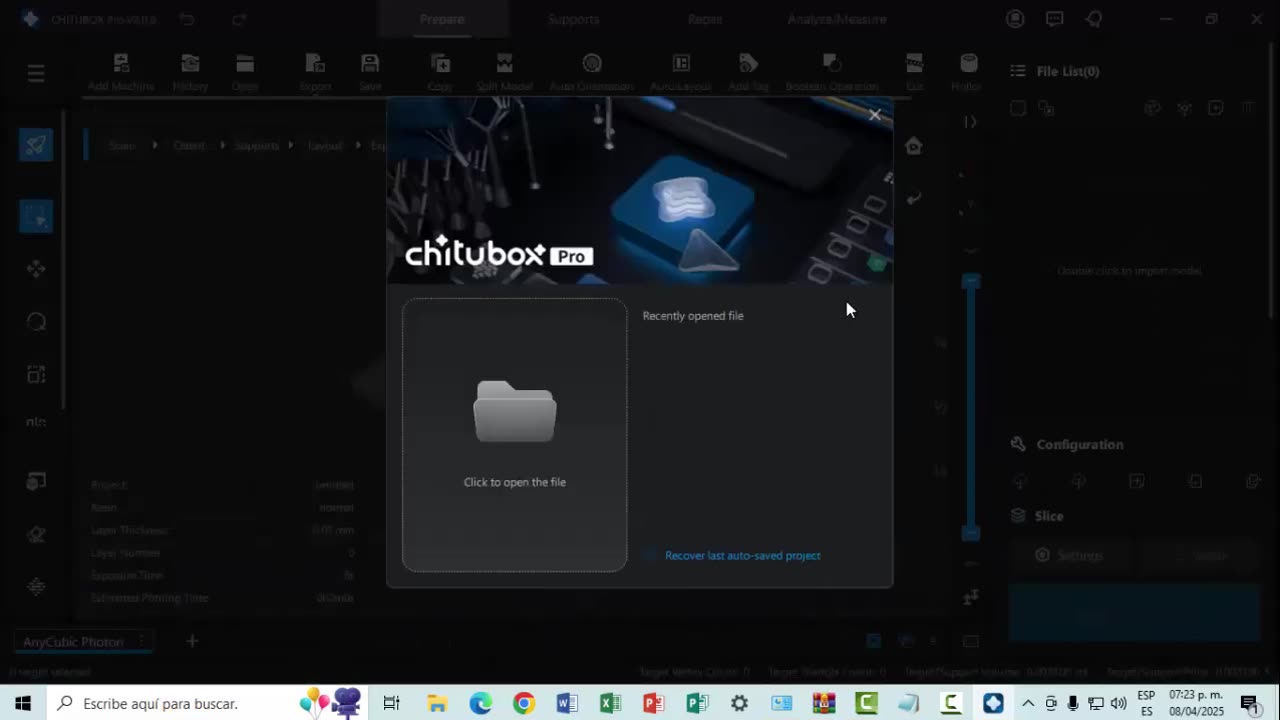Open Microsoft Edge from the taskbar
This screenshot has width=1280, height=720.
coord(481,704)
